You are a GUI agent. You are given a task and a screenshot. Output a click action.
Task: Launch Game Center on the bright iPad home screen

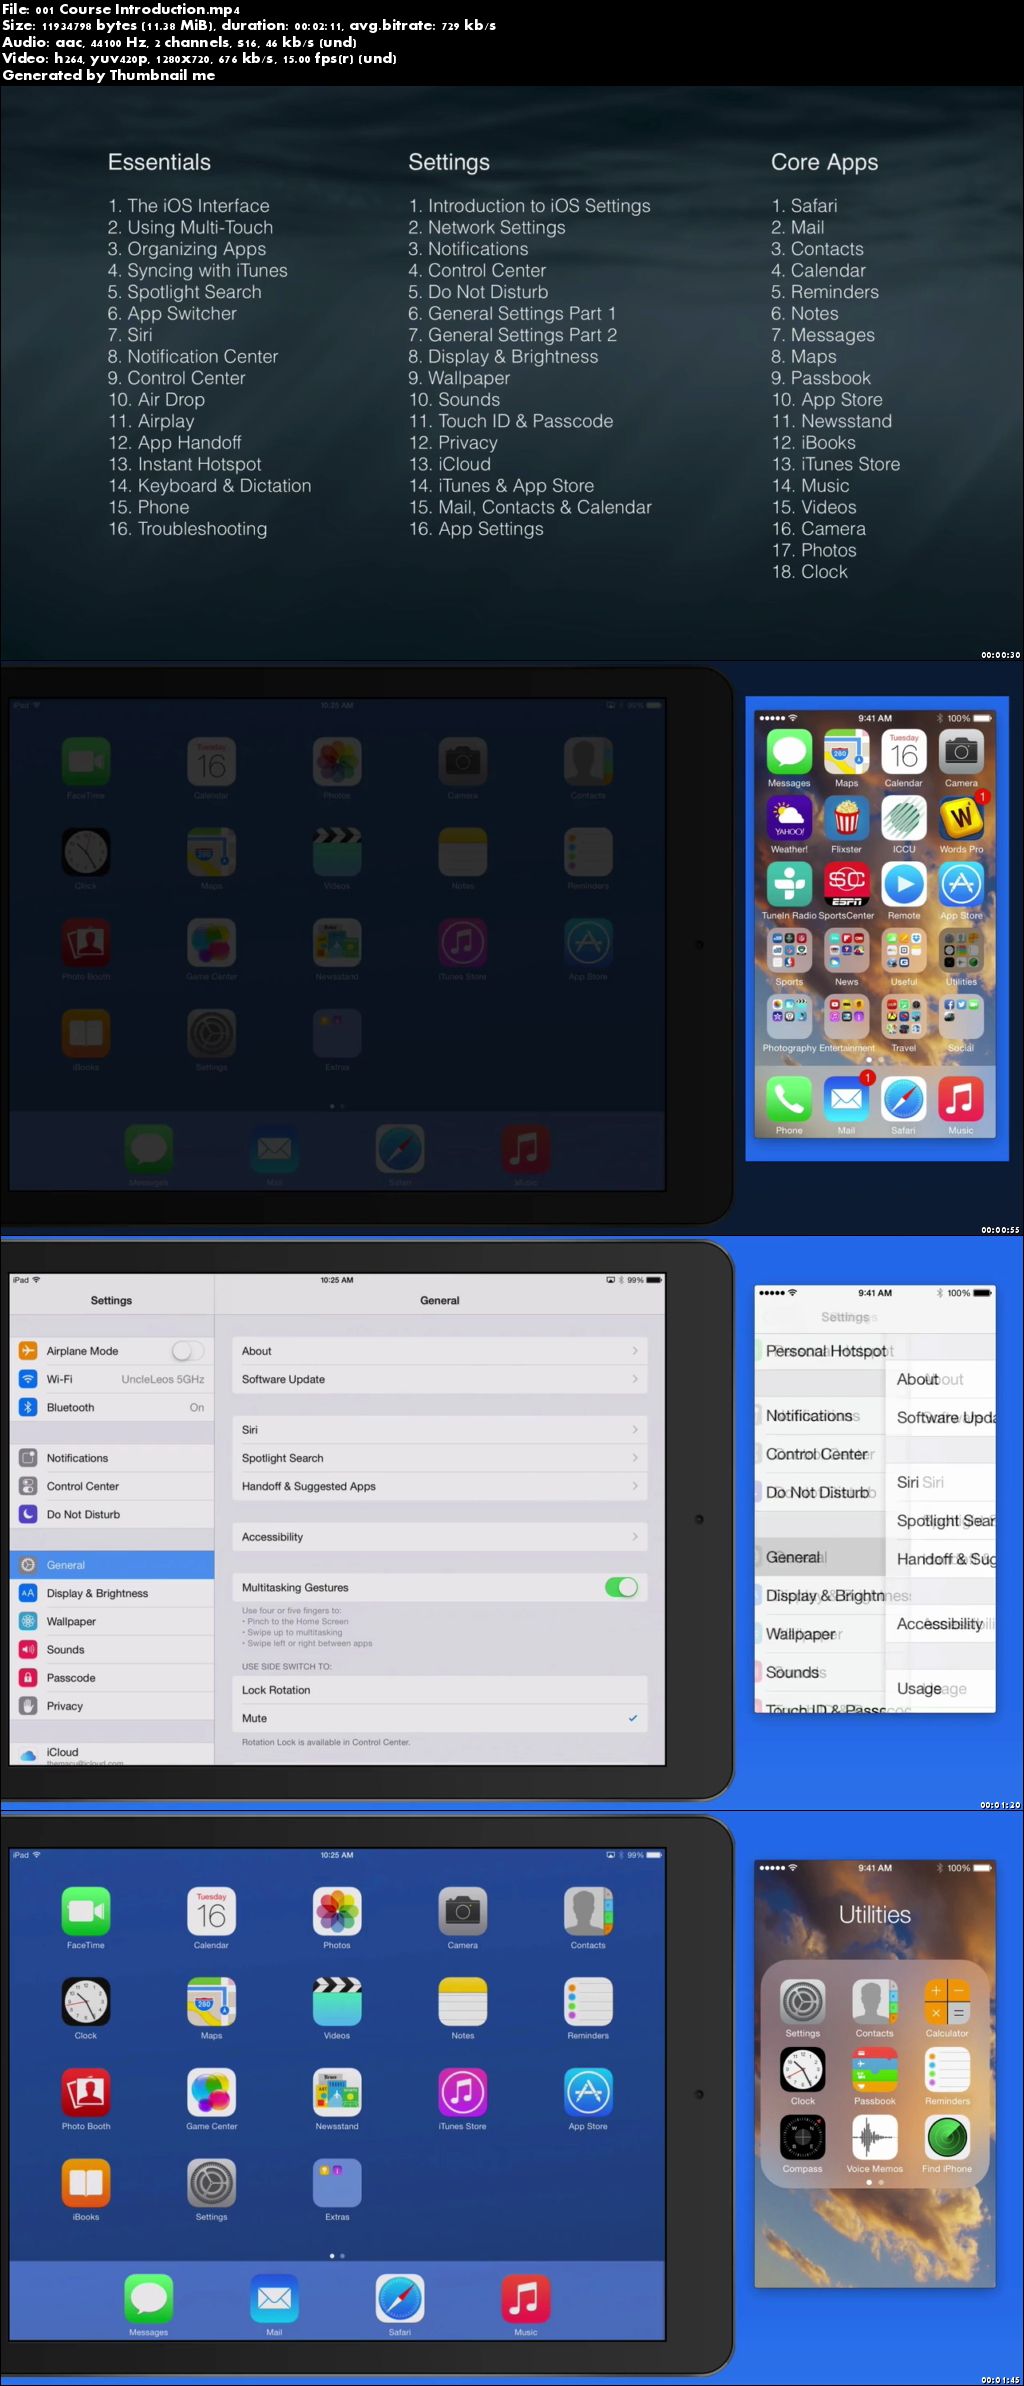[x=212, y=2093]
